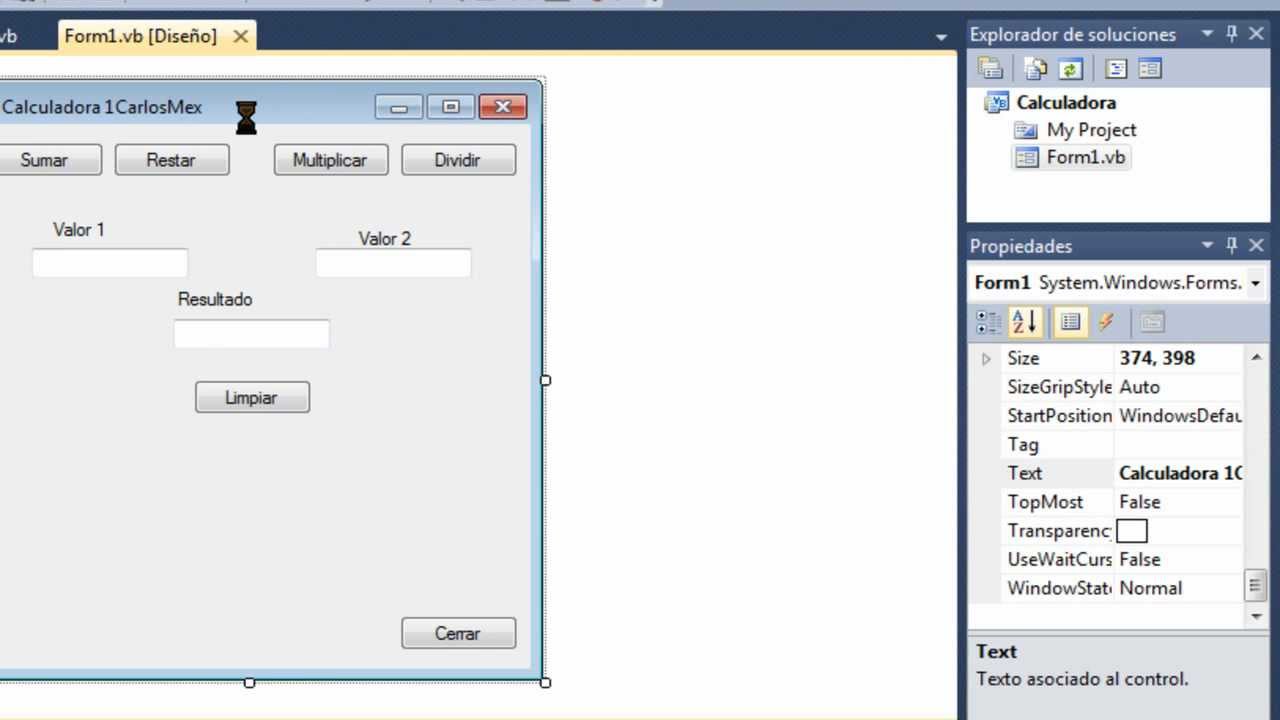Image resolution: width=1280 pixels, height=720 pixels.
Task: Click the My Project folder icon
Action: click(x=1026, y=130)
